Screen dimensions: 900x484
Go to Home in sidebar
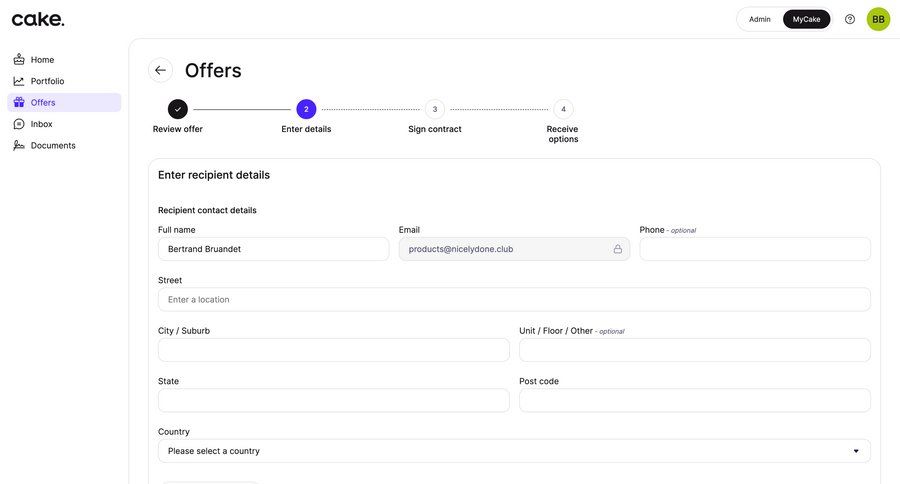pos(64,59)
